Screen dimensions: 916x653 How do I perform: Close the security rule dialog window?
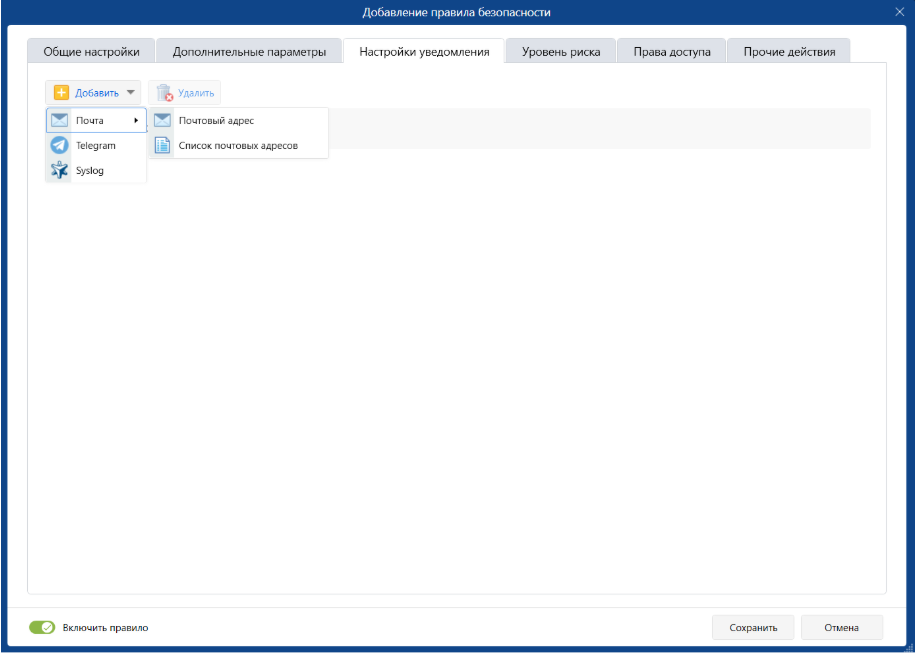click(899, 12)
